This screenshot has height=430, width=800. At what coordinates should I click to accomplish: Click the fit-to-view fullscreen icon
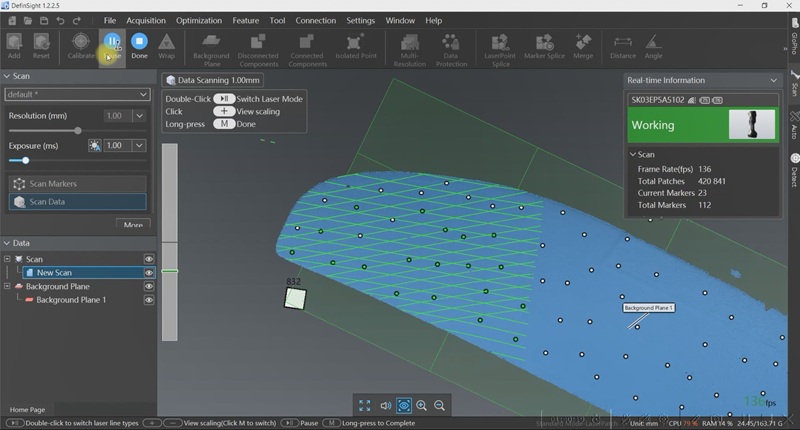coord(366,405)
